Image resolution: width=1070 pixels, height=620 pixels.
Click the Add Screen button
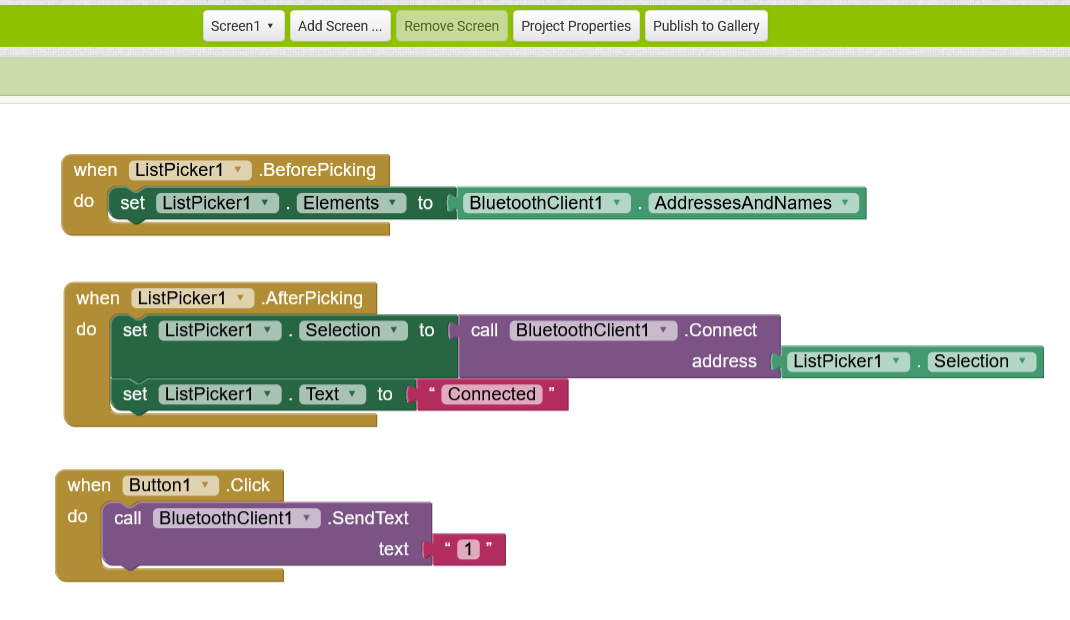340,25
